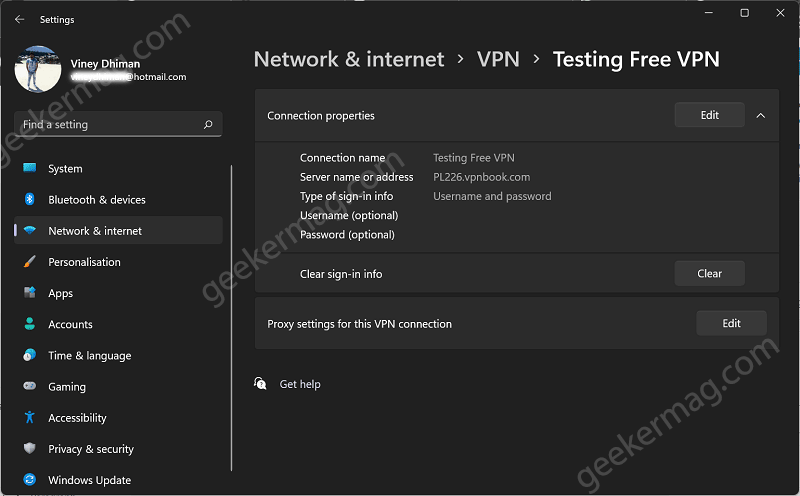The image size is (800, 496).
Task: Click the Accounts person icon
Action: (30, 324)
